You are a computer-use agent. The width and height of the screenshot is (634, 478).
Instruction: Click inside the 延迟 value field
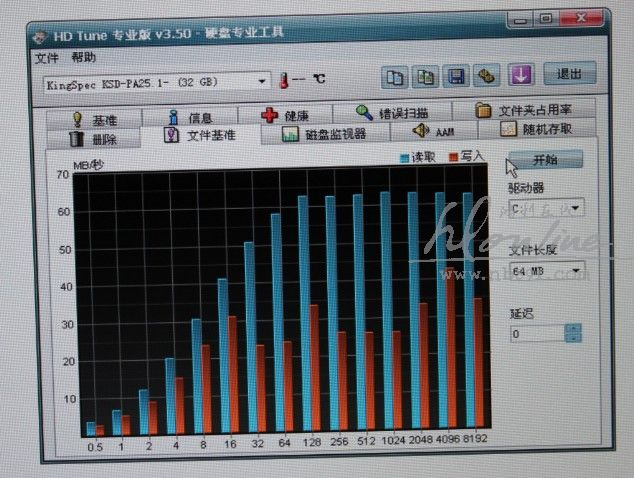pyautogui.click(x=537, y=334)
